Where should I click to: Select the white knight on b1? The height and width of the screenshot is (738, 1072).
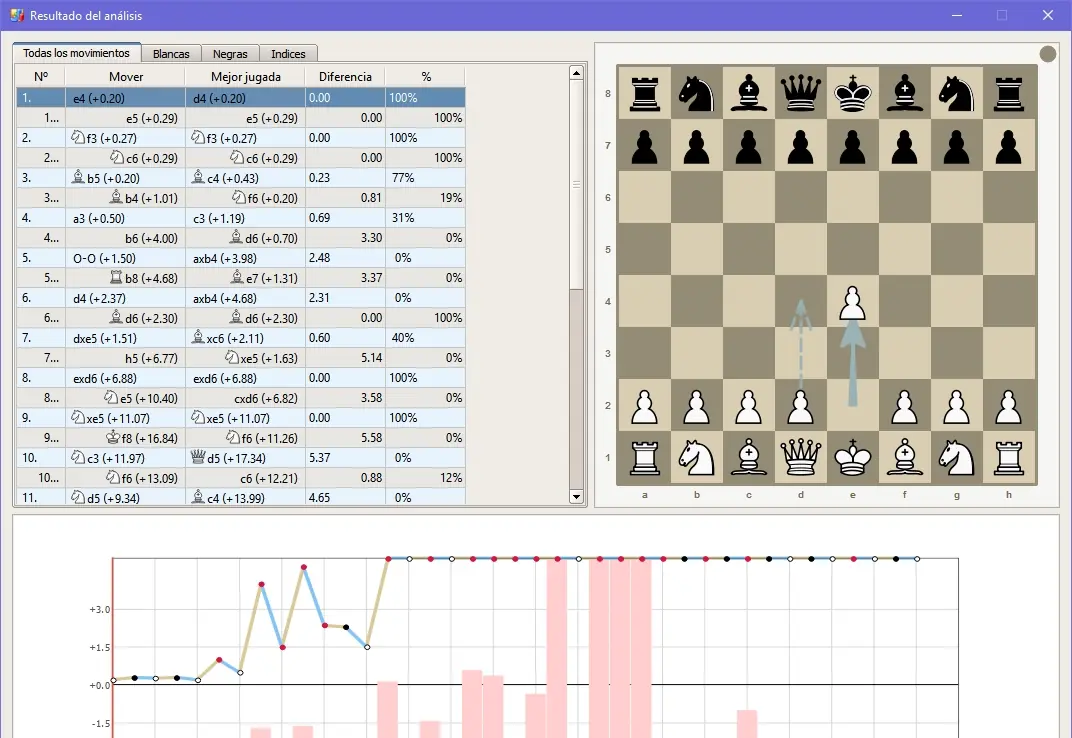coord(697,457)
